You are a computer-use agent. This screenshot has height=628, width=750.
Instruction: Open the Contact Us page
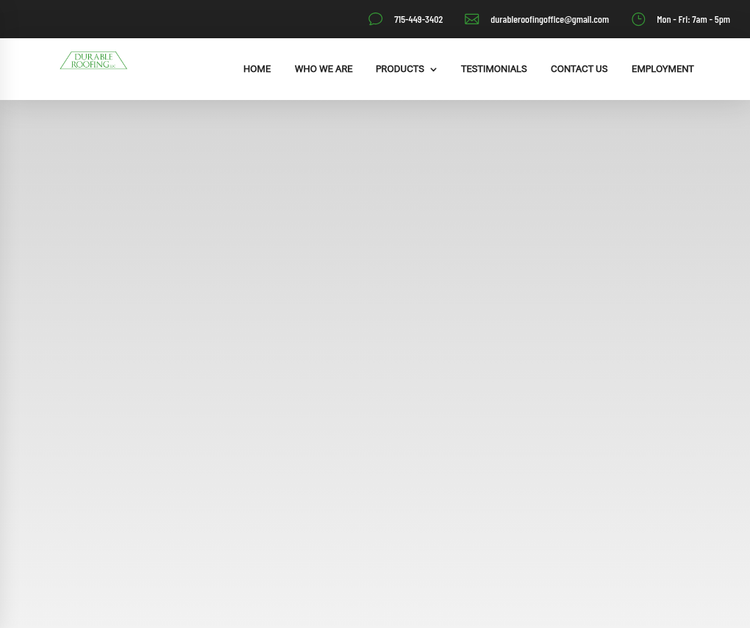pyautogui.click(x=579, y=69)
